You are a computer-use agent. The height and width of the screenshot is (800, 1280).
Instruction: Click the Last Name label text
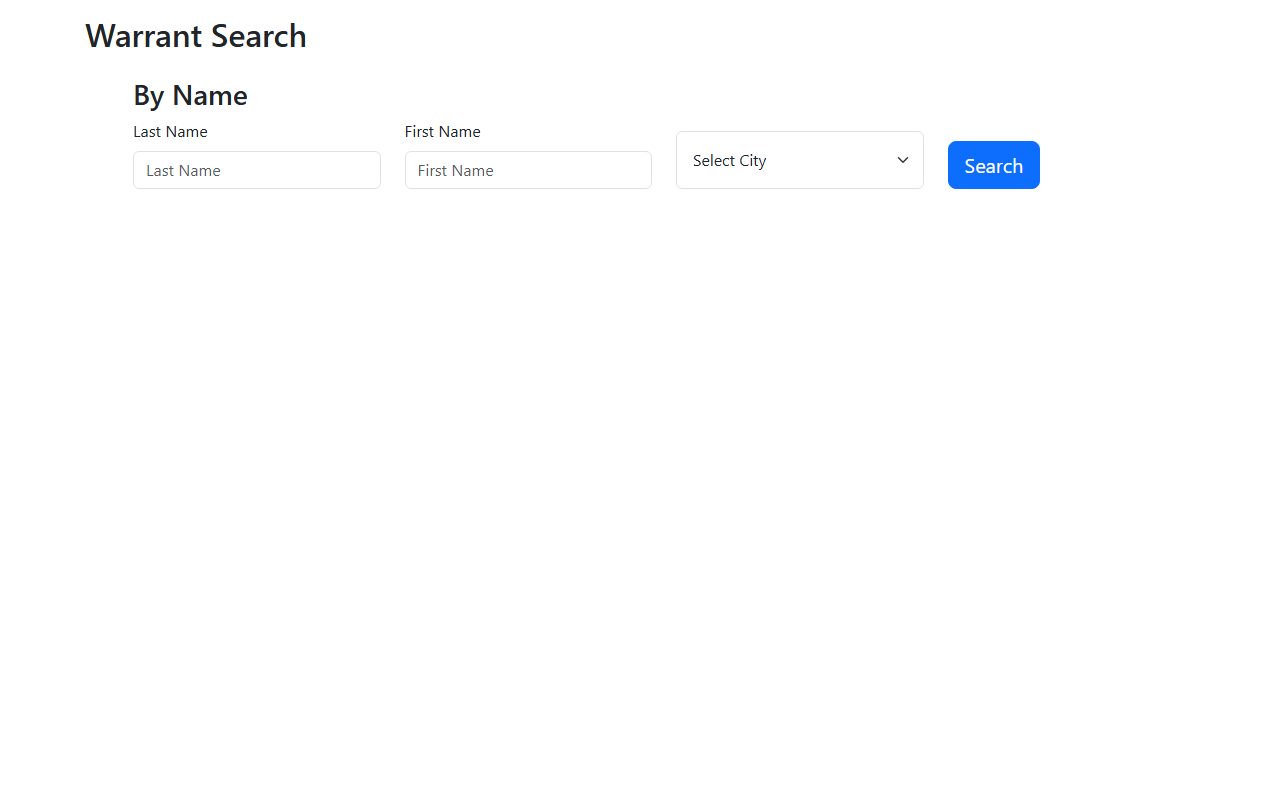click(x=170, y=132)
